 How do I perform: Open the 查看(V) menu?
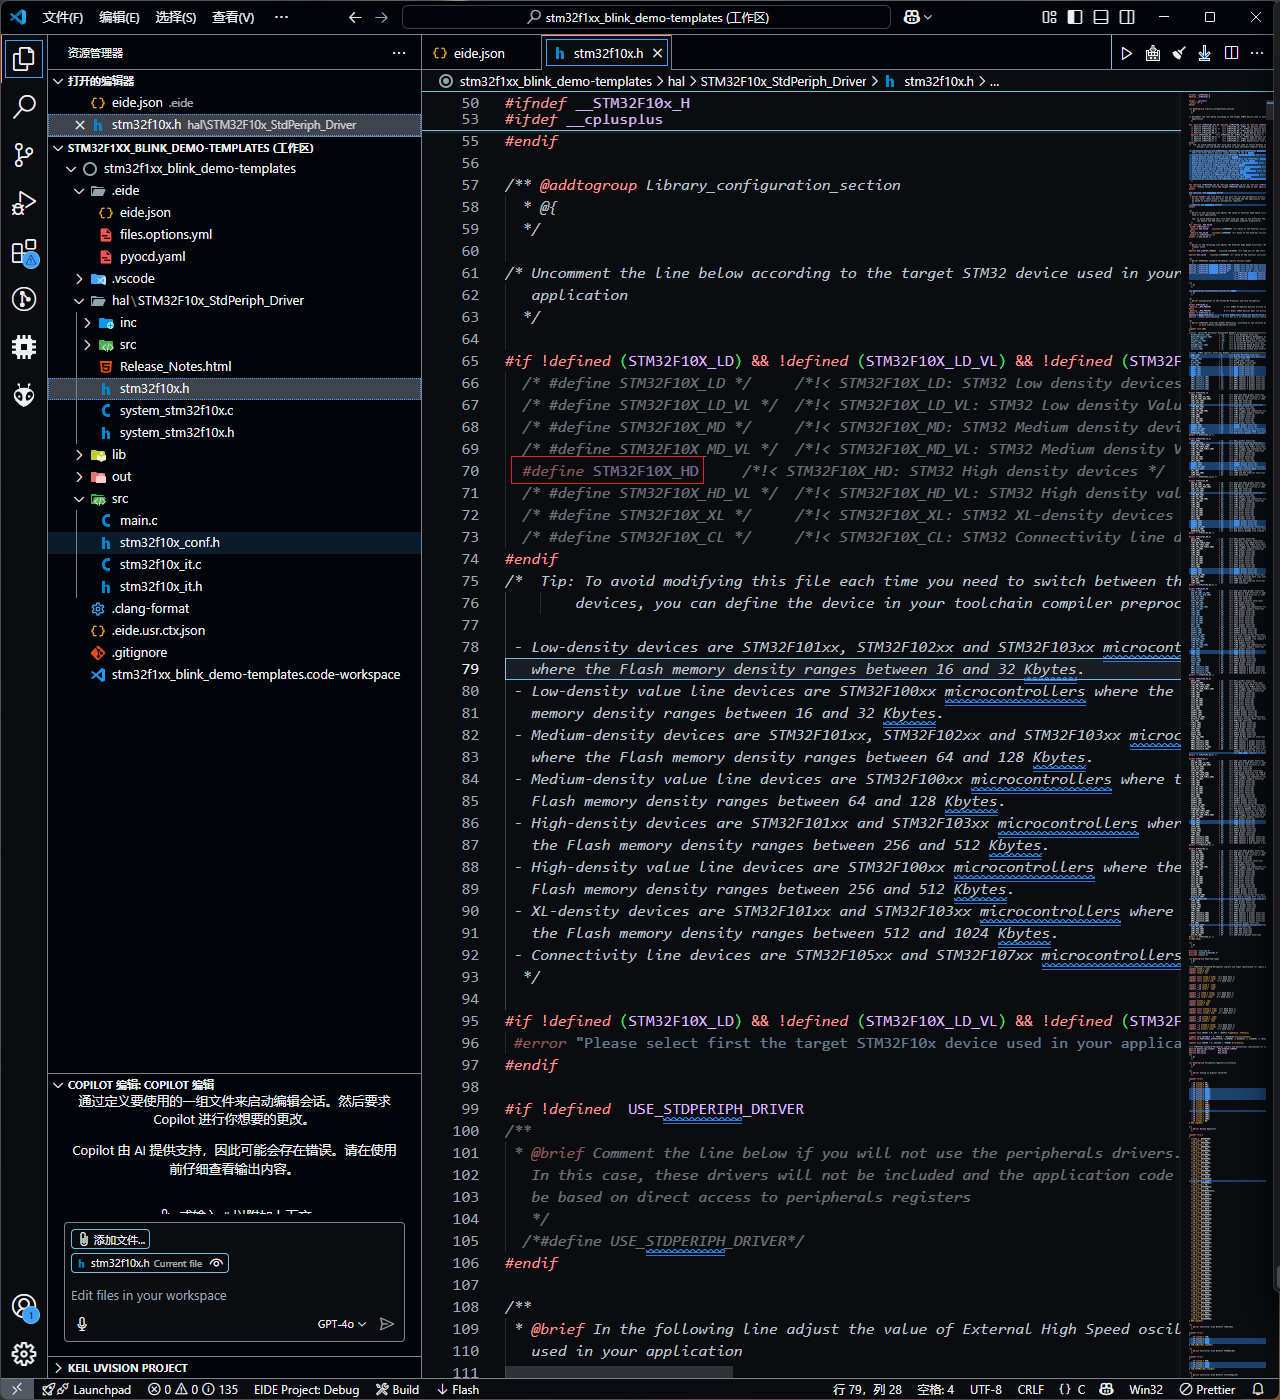click(x=233, y=17)
